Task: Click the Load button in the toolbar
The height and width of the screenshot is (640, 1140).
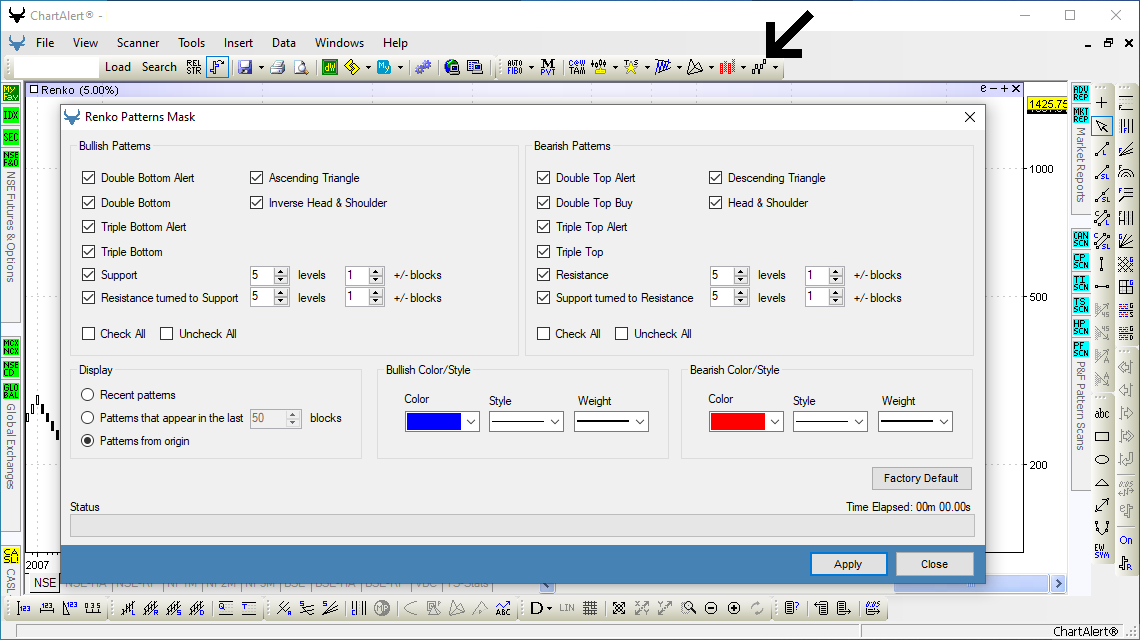Action: (x=118, y=67)
